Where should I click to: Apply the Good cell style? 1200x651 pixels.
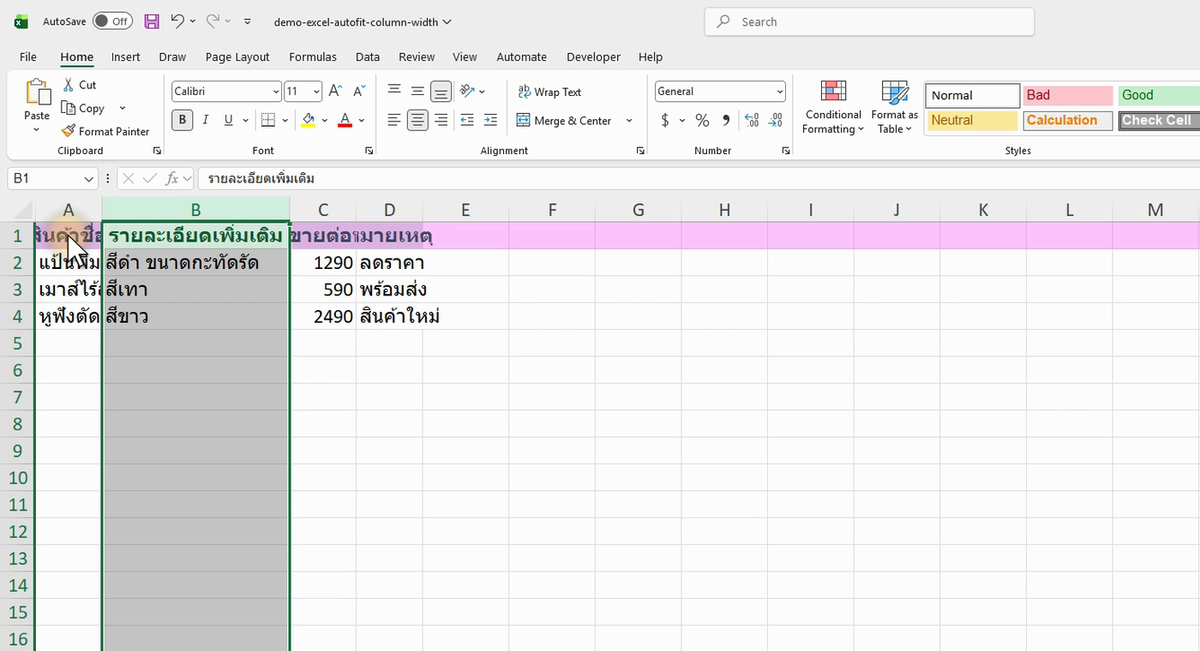point(1159,95)
